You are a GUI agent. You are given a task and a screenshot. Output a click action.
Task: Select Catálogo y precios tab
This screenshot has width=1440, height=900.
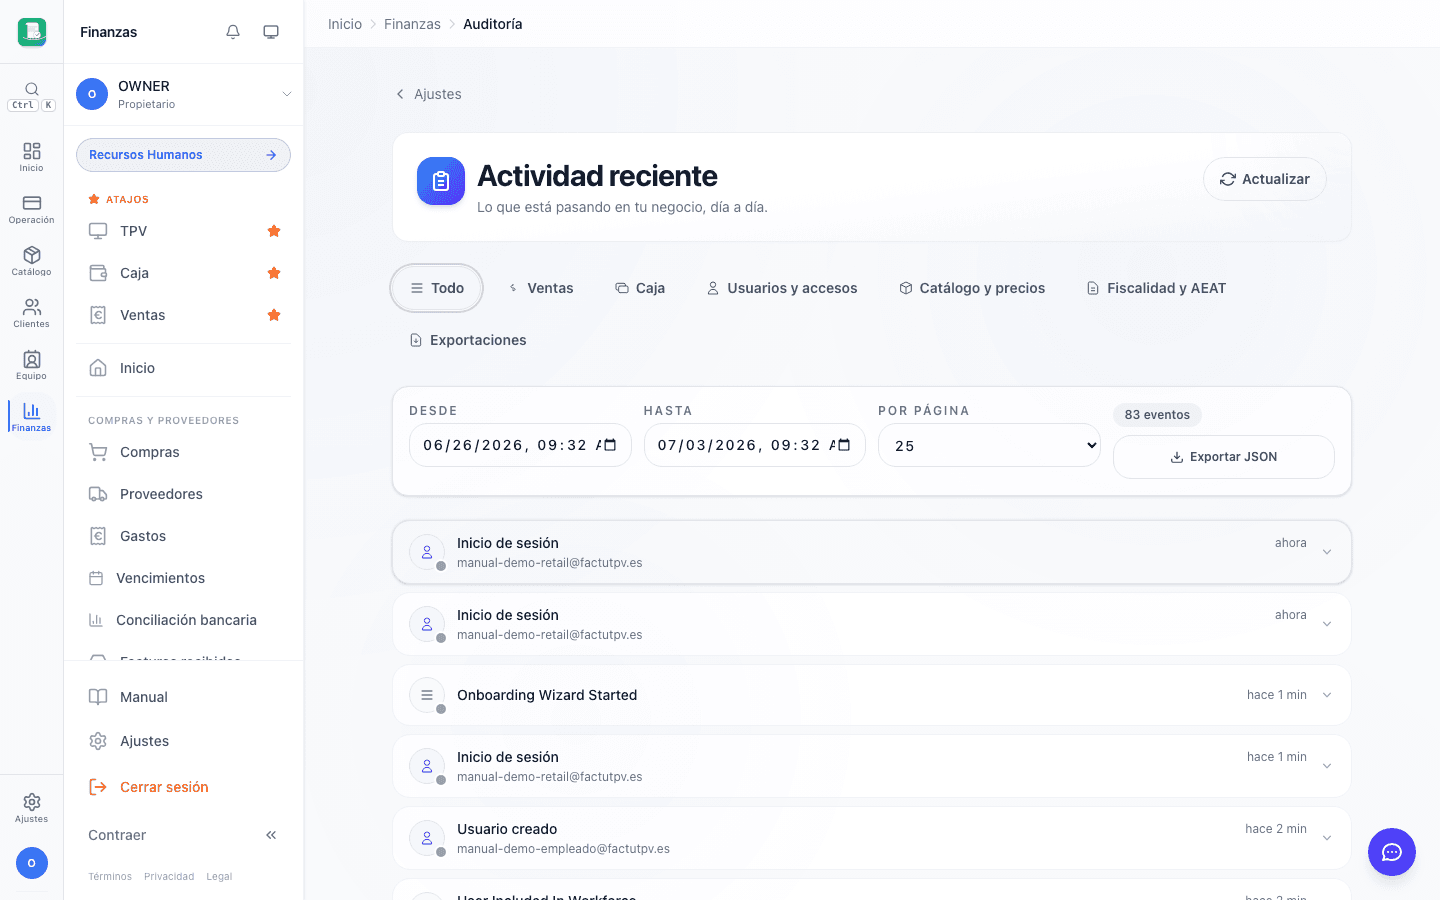972,288
